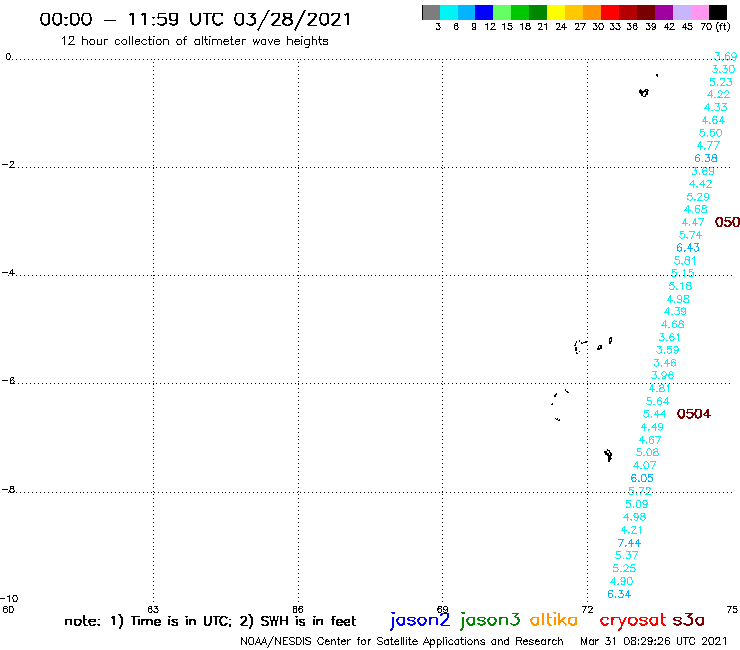This screenshot has height=650, width=740.
Task: Click the wave height value 3.46
Action: (x=664, y=363)
